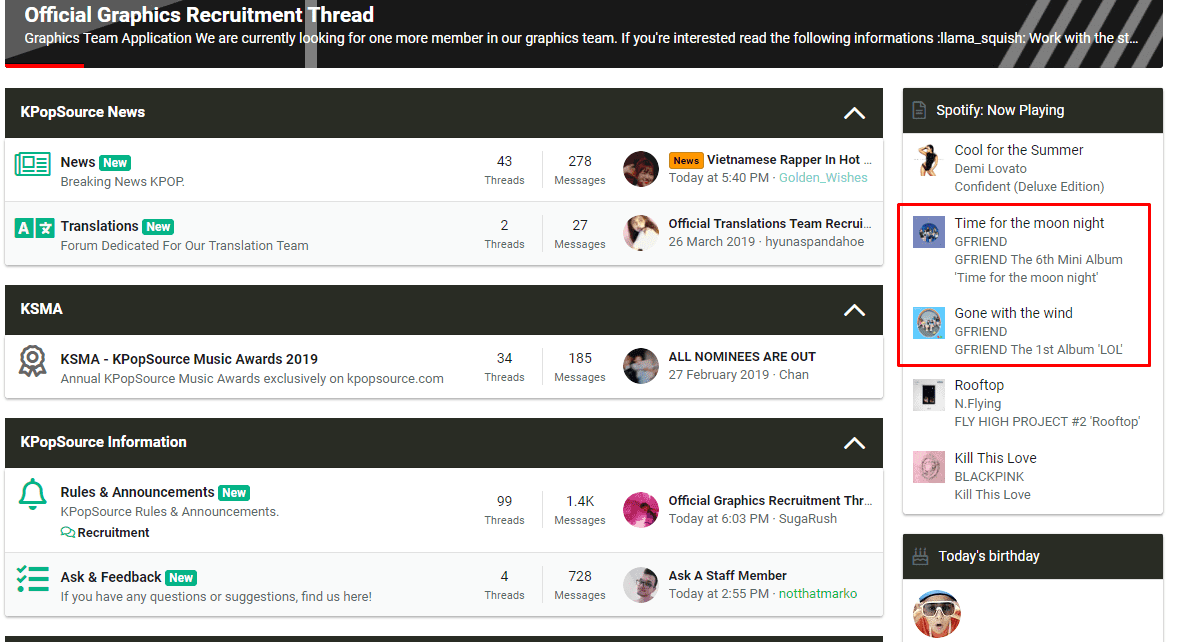The image size is (1183, 642).
Task: Click the featured slider red progress bar
Action: point(45,66)
